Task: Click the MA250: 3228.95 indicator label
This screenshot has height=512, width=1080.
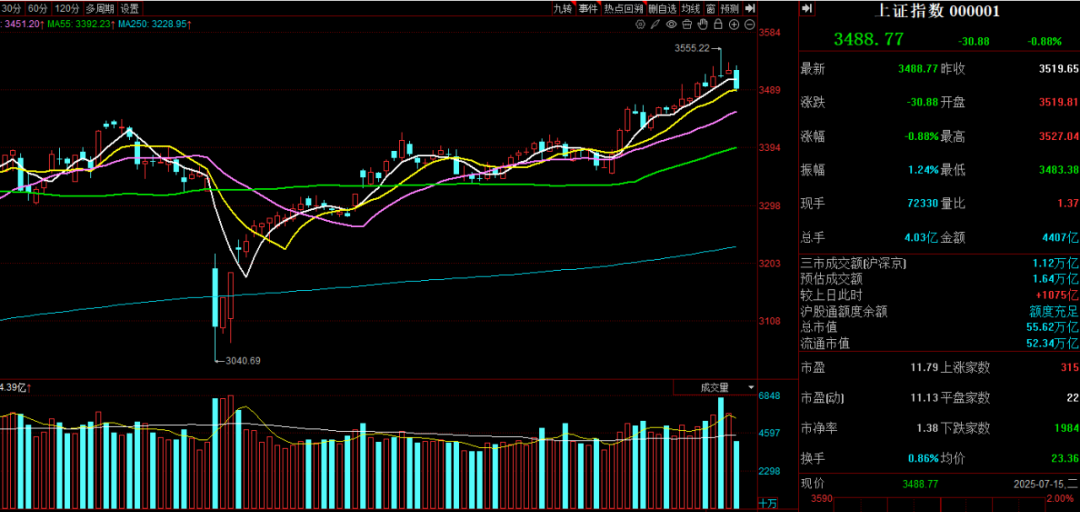Action: [x=155, y=24]
